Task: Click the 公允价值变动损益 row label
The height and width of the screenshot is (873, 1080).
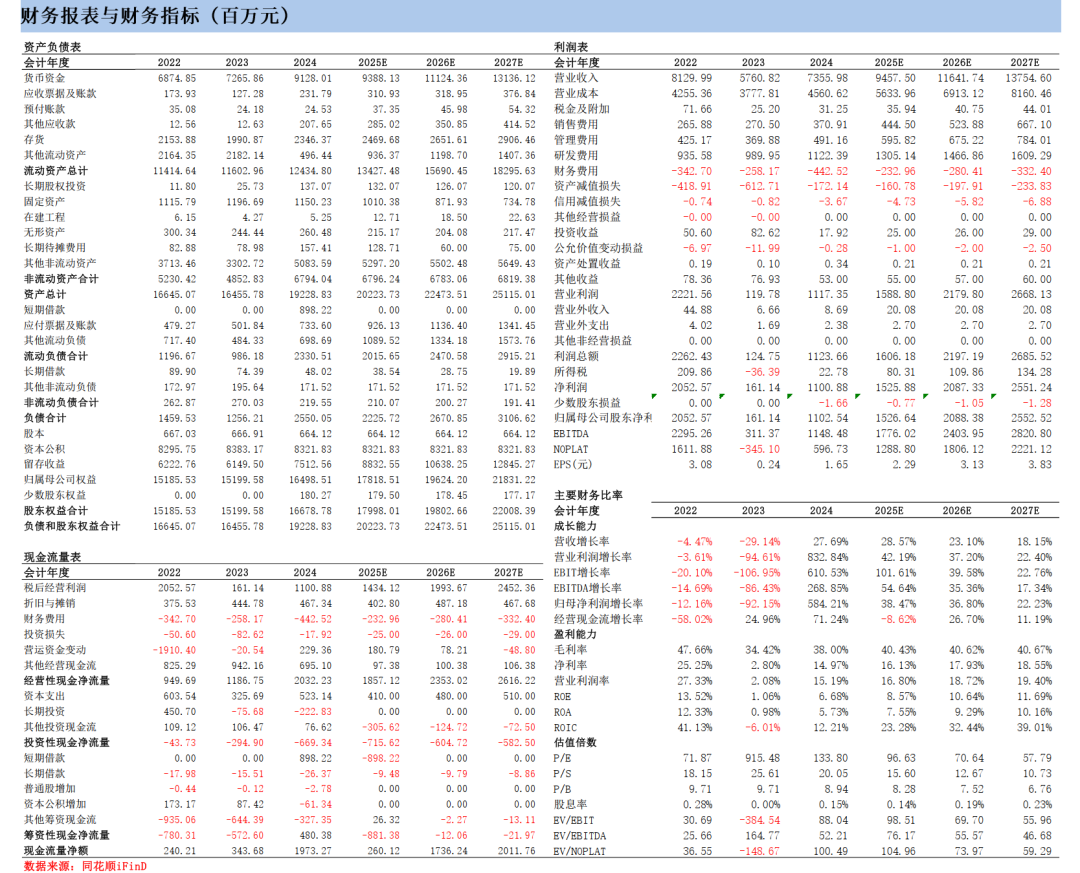Action: click(x=598, y=247)
